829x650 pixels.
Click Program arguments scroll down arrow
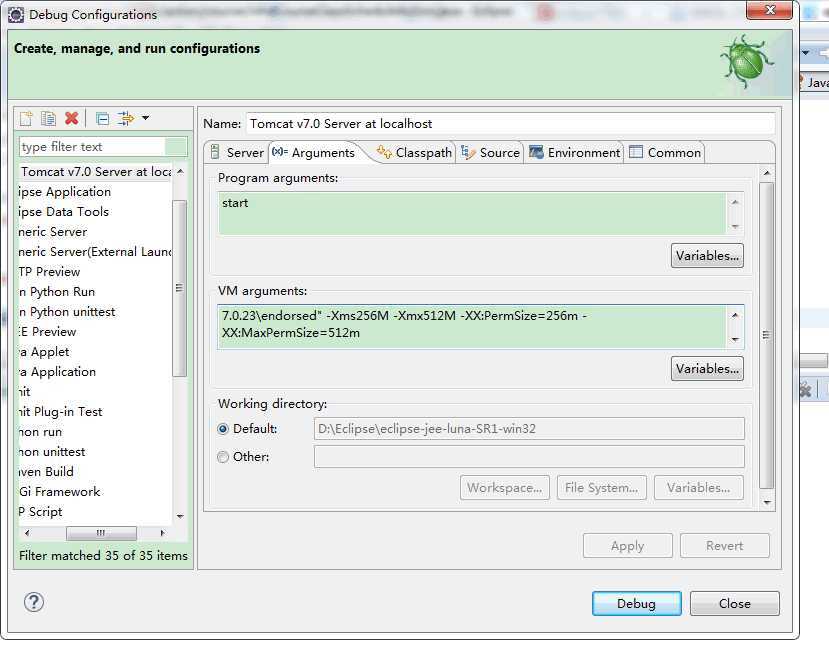[x=735, y=226]
